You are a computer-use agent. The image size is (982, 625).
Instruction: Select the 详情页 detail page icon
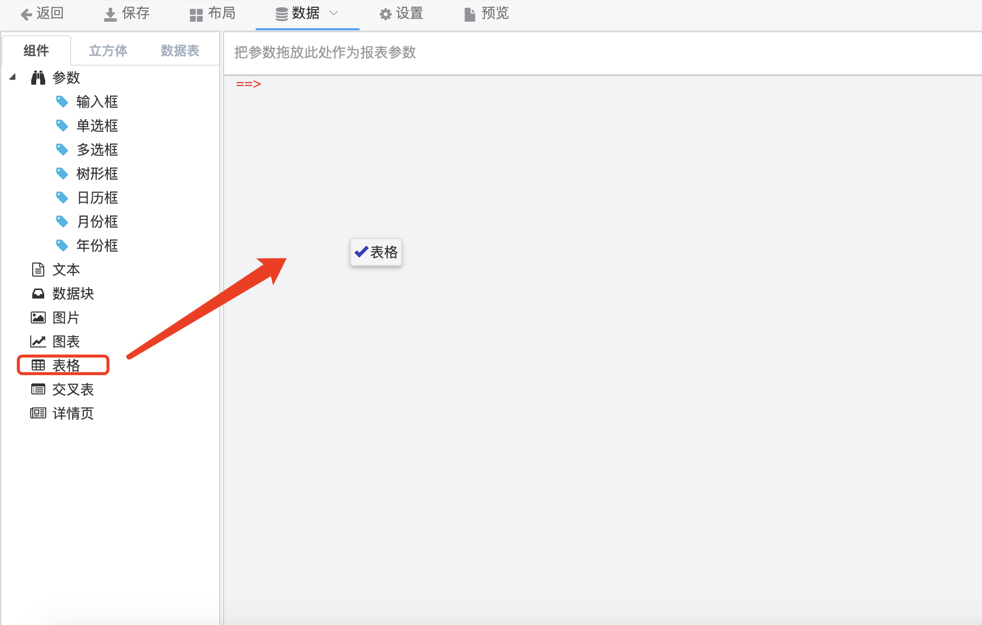pos(38,414)
